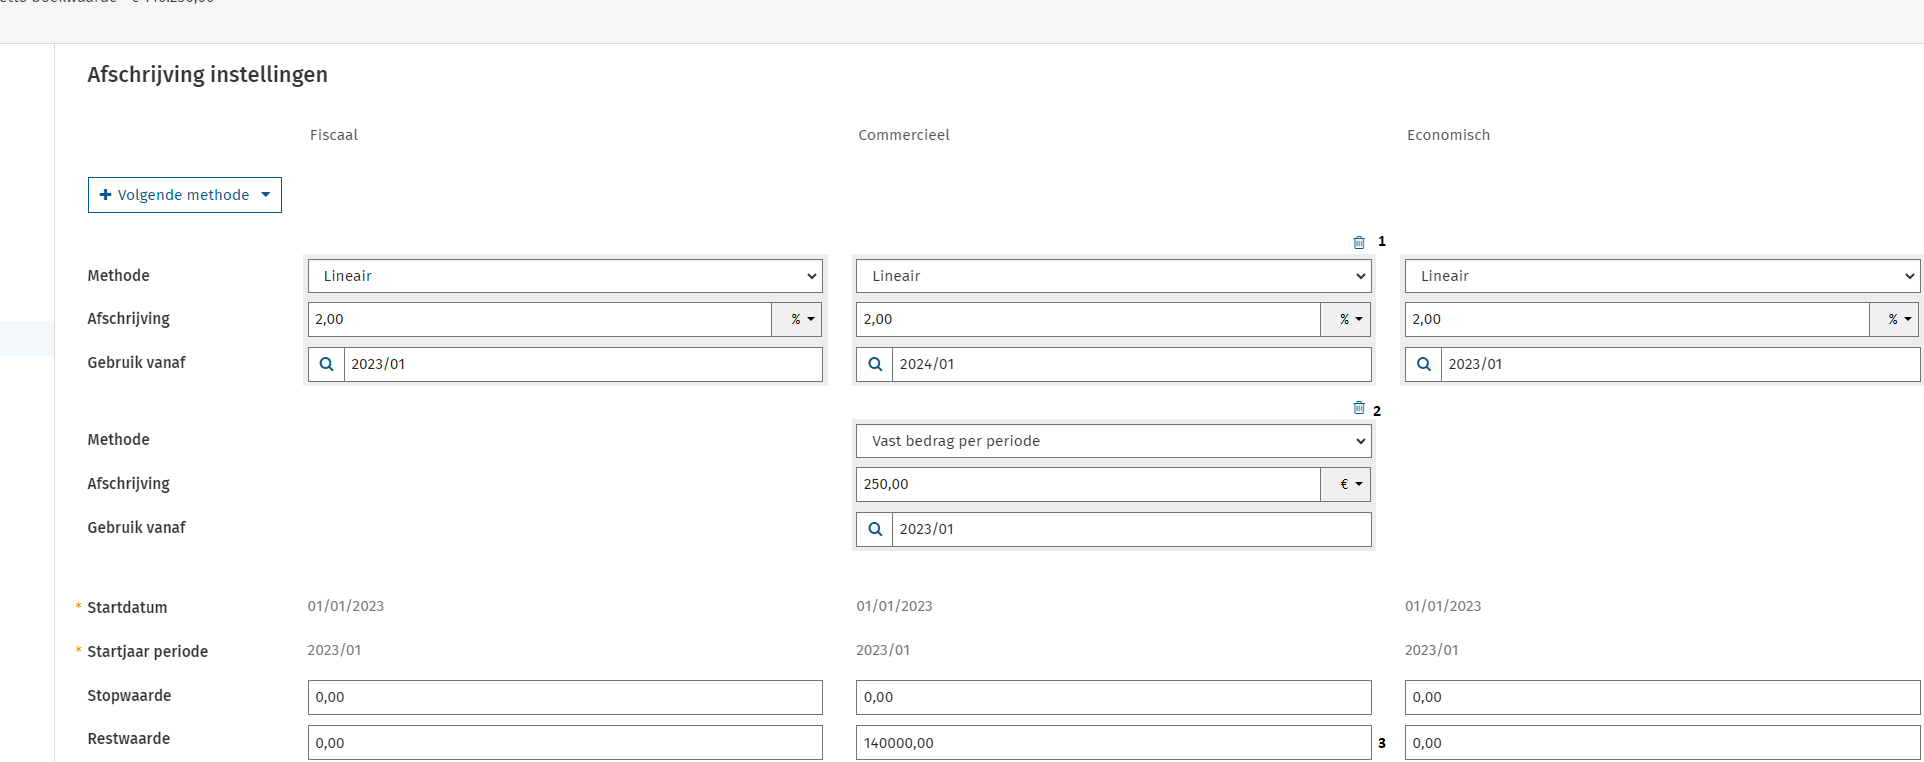The width and height of the screenshot is (1924, 762).
Task: Focus the Economisch Restwaarde field
Action: point(1662,743)
